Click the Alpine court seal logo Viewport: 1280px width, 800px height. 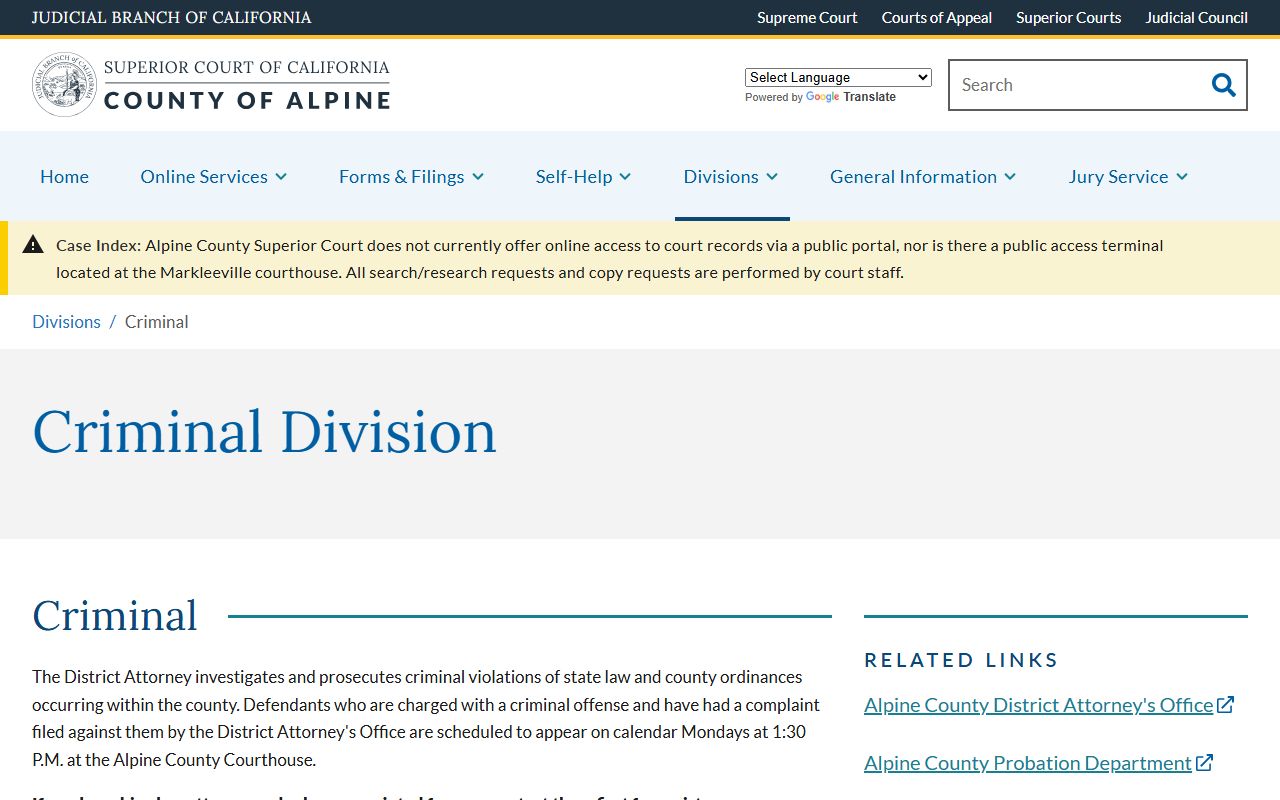click(65, 85)
